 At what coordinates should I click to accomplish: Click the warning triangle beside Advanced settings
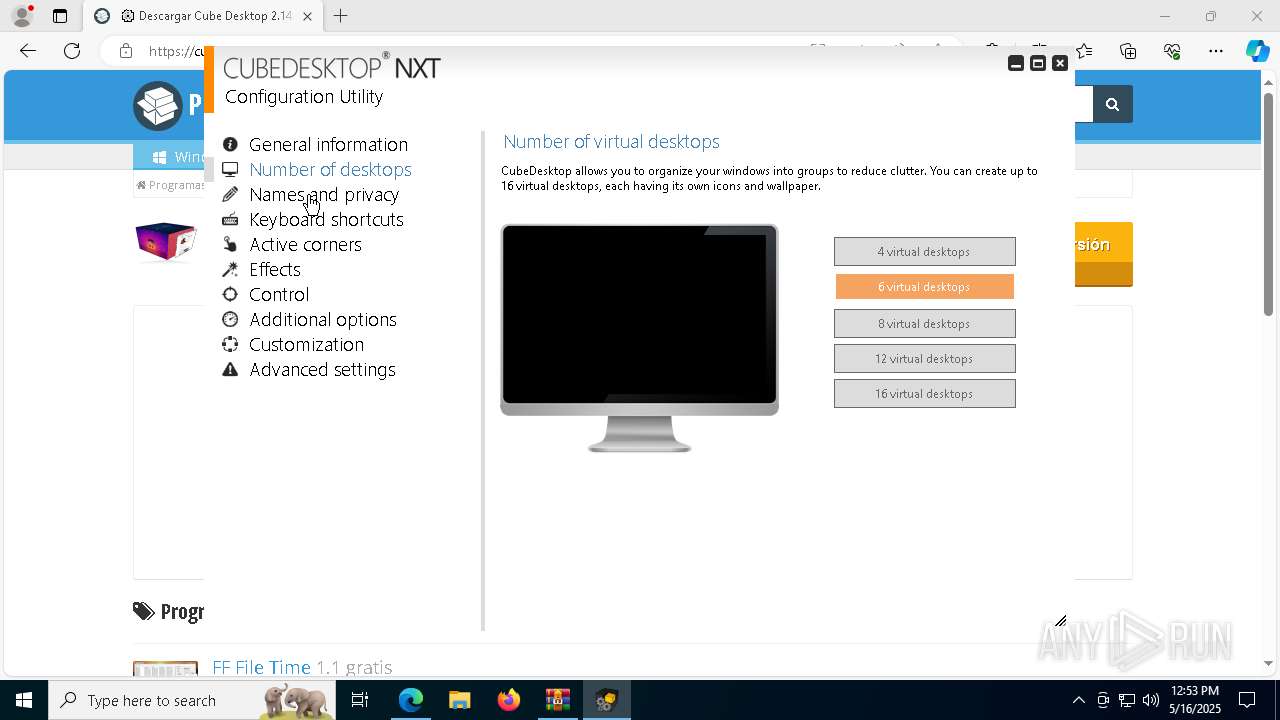(x=230, y=369)
